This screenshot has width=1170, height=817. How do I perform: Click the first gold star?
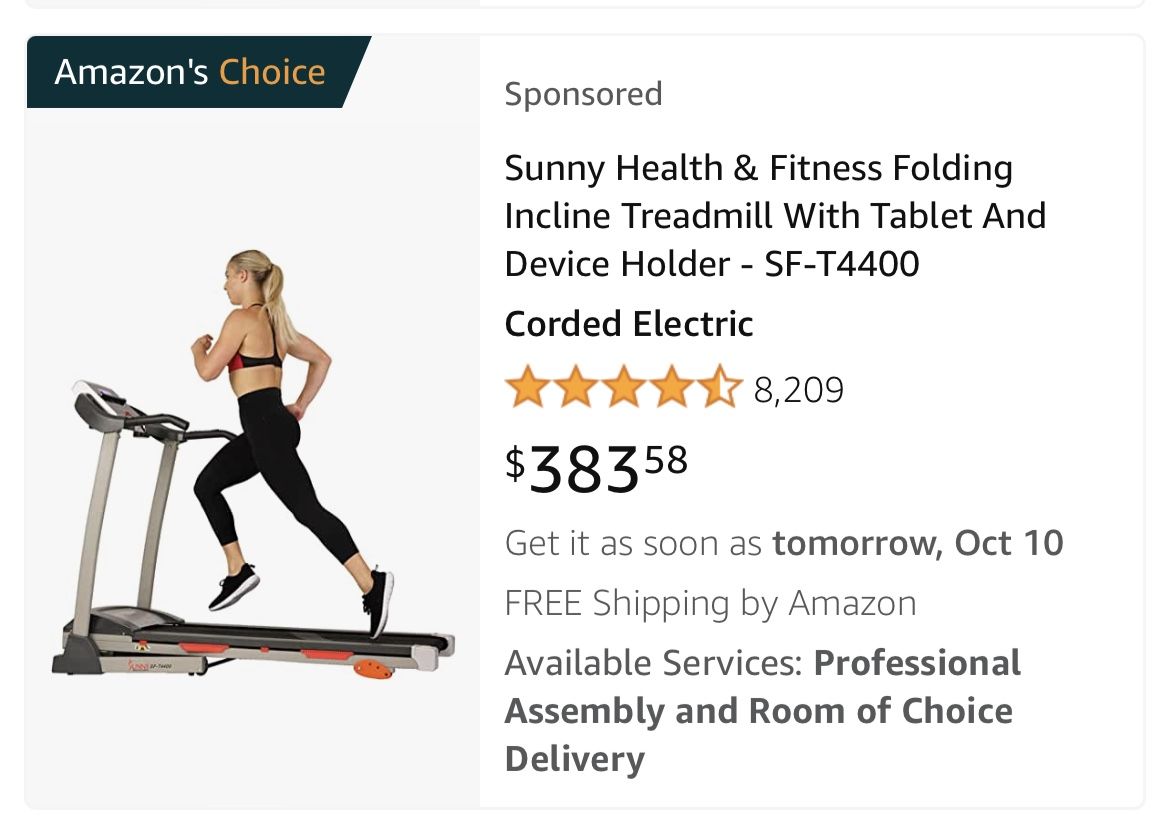pos(527,386)
